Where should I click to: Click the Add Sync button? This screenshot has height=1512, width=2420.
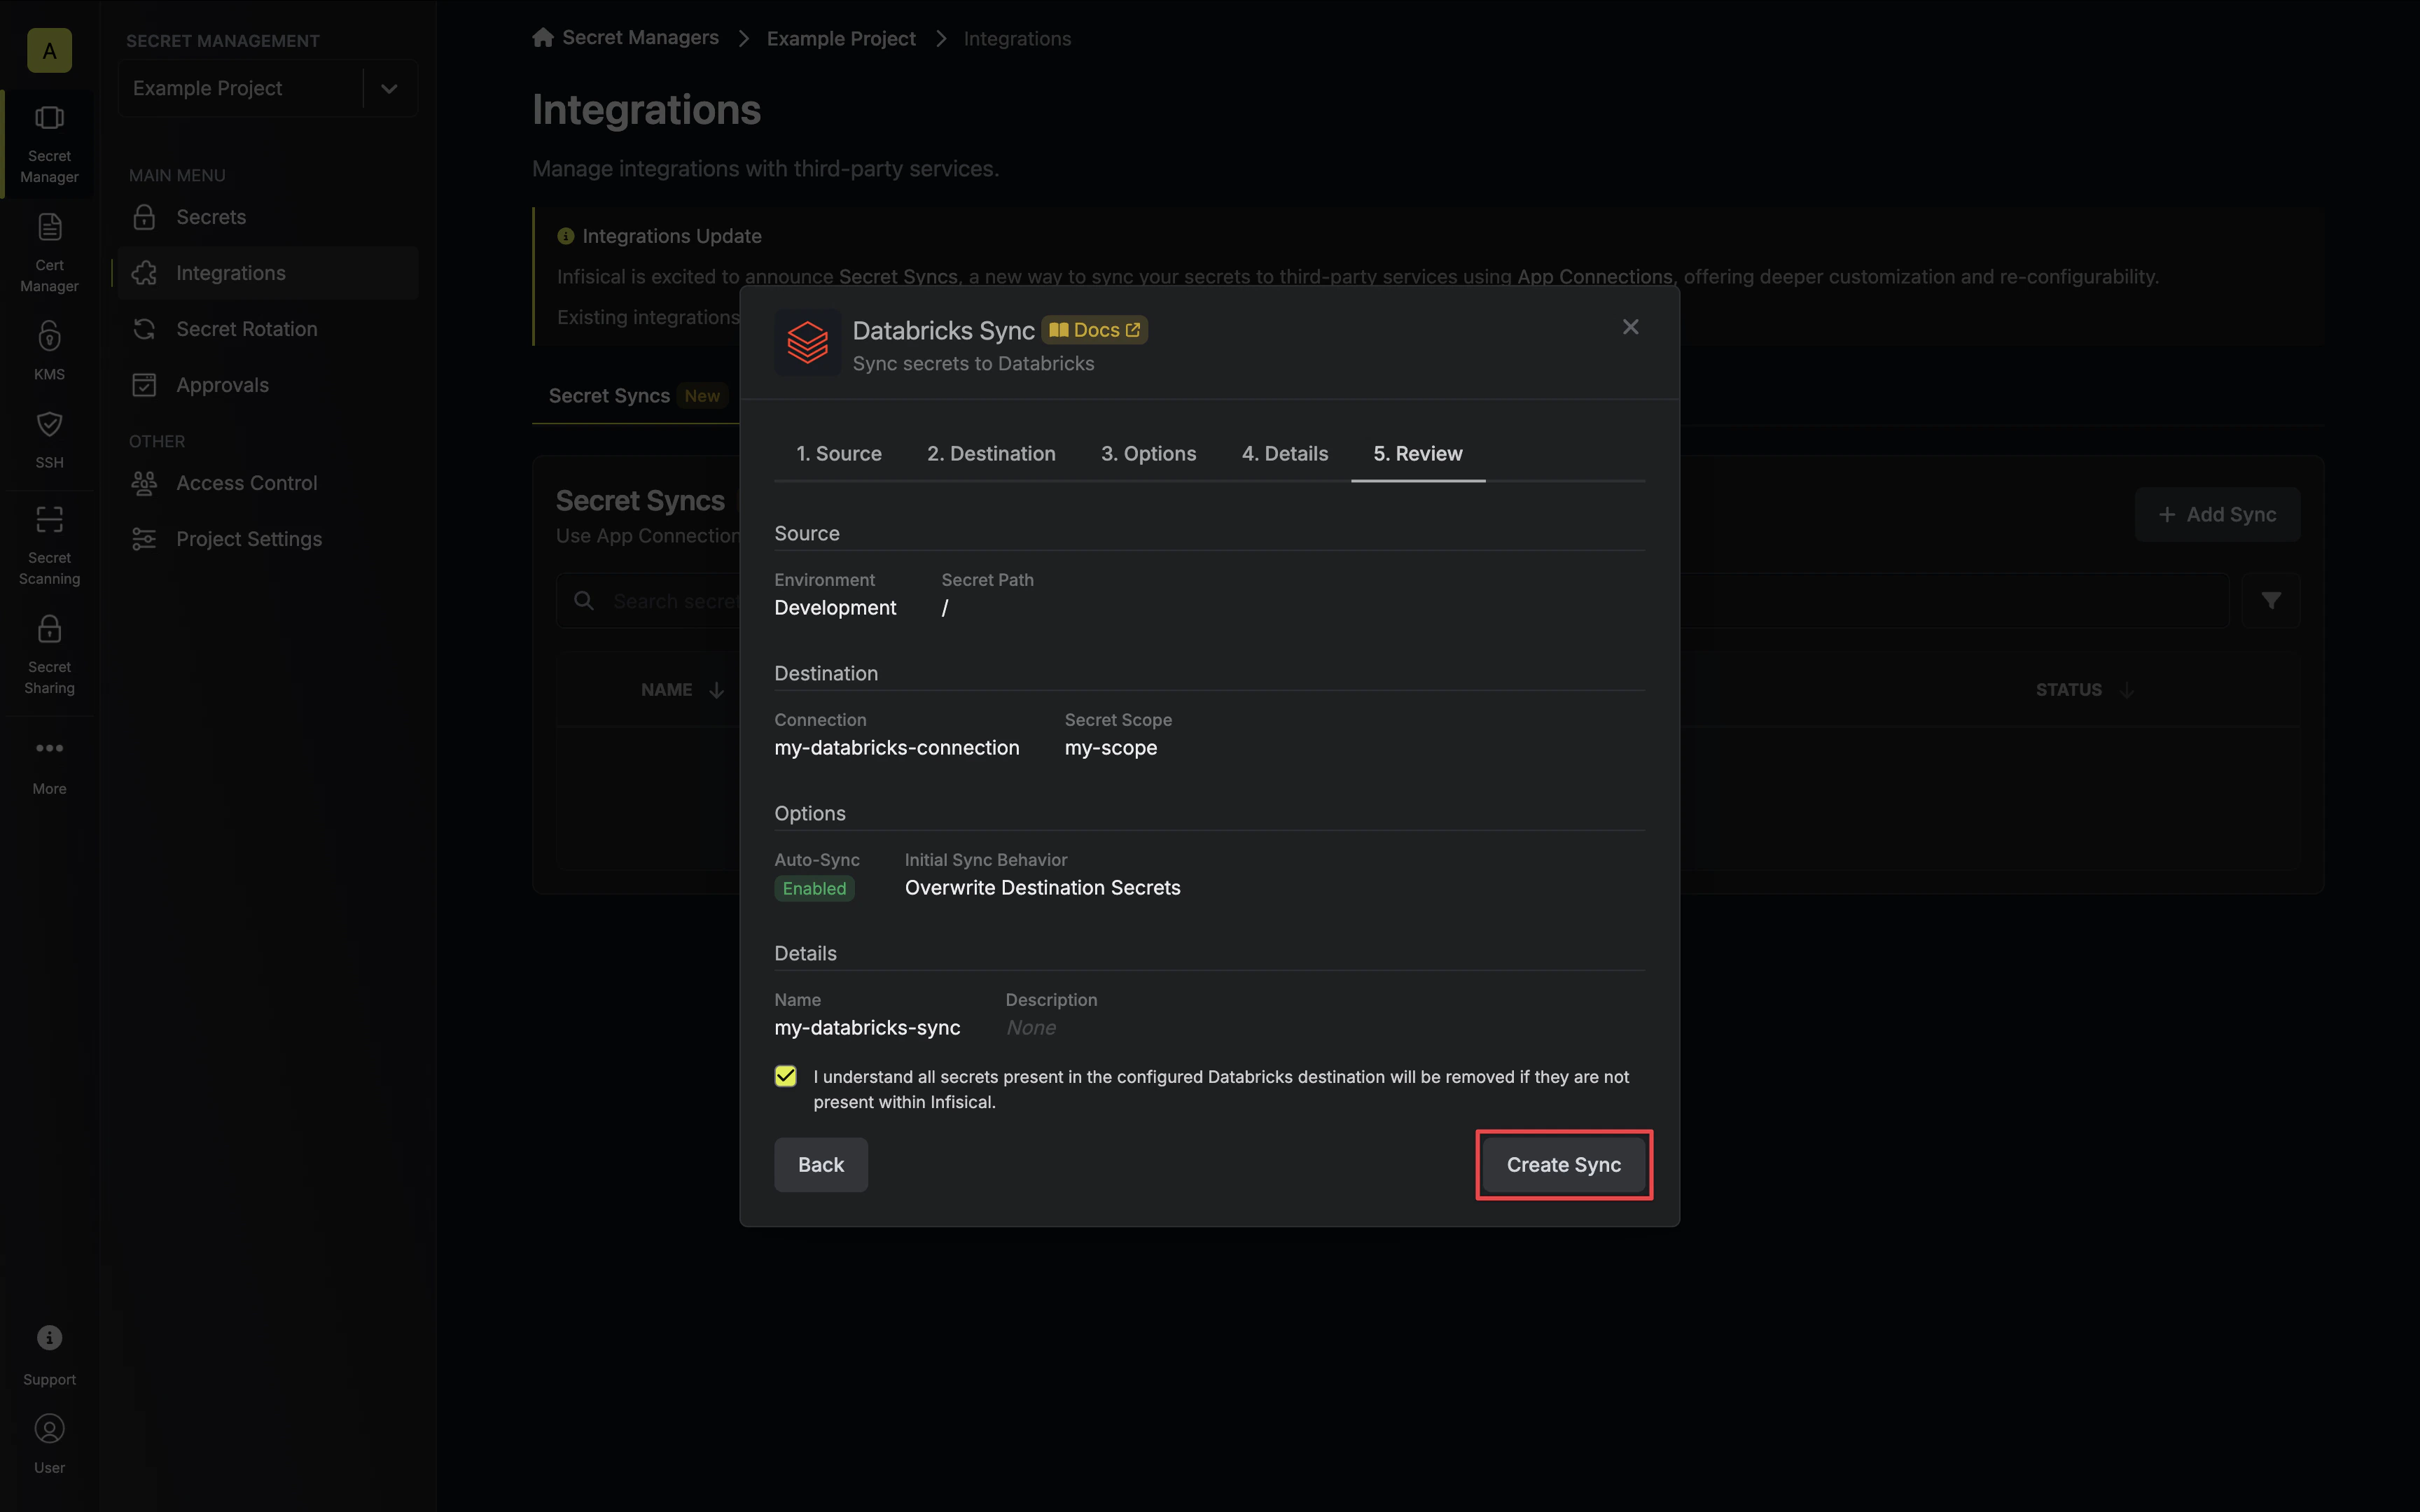(2217, 515)
